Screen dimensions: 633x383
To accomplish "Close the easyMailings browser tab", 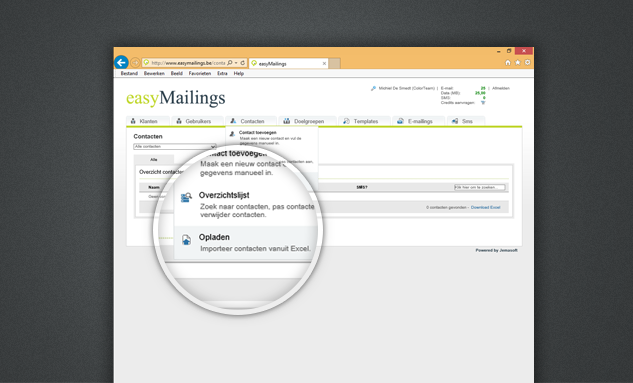I will [x=324, y=63].
